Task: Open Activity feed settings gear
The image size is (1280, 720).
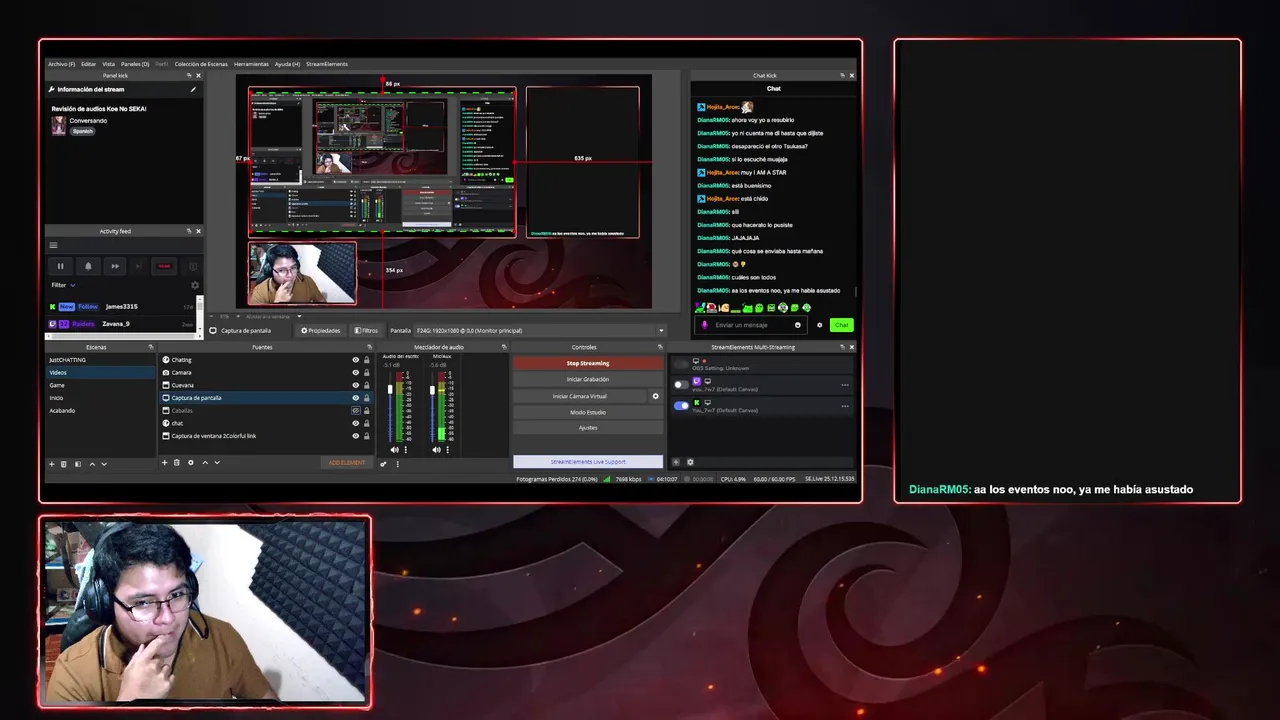Action: [x=195, y=285]
